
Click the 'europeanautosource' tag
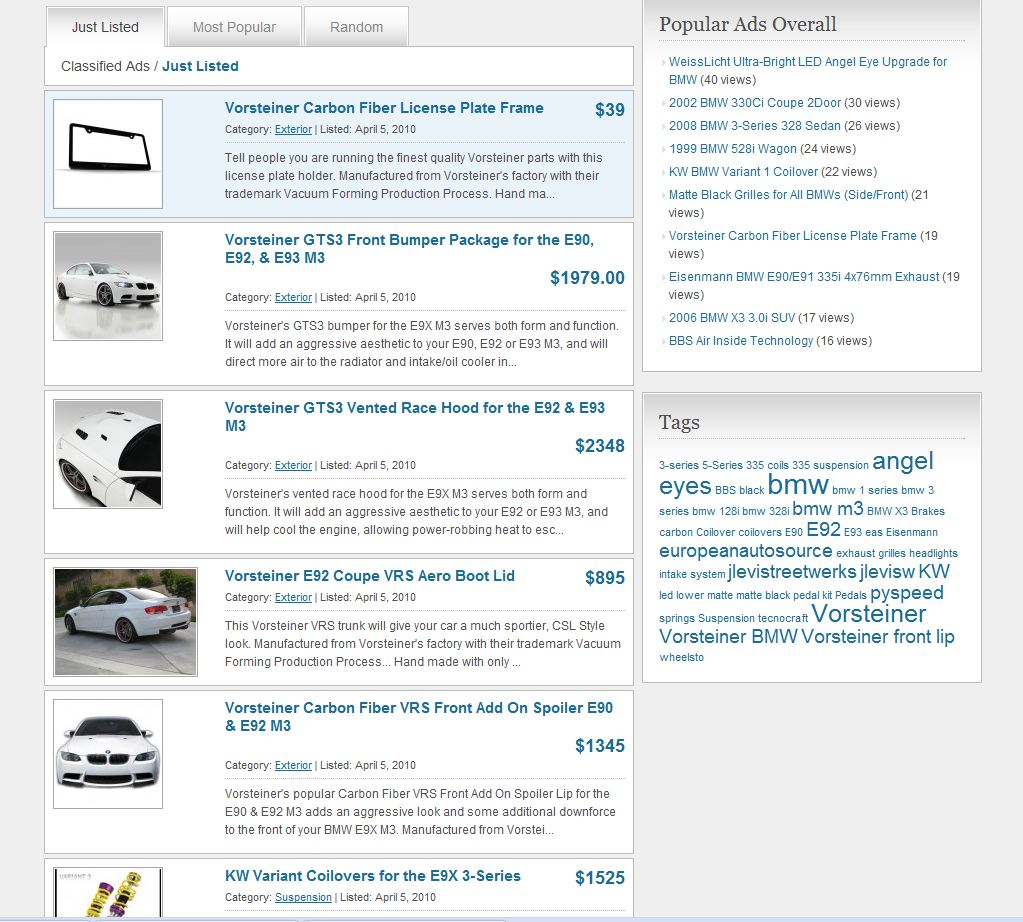(746, 551)
